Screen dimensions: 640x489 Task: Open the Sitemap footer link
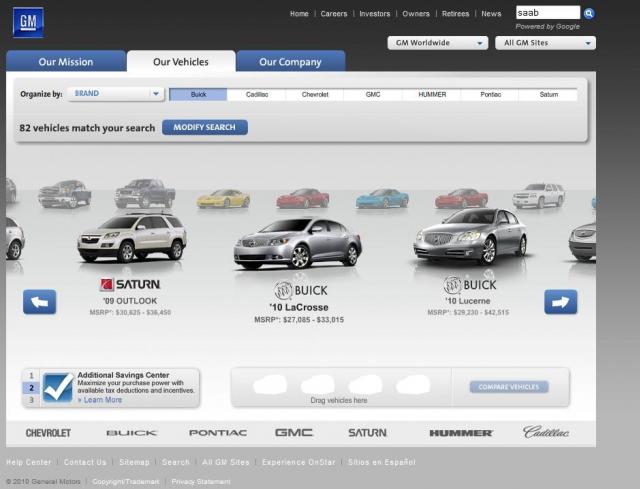pyautogui.click(x=134, y=462)
